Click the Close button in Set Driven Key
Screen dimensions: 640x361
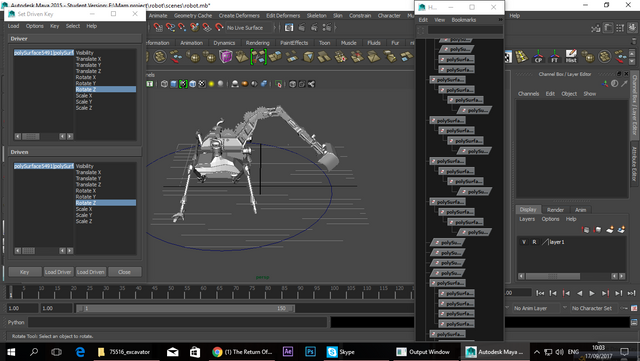124,272
